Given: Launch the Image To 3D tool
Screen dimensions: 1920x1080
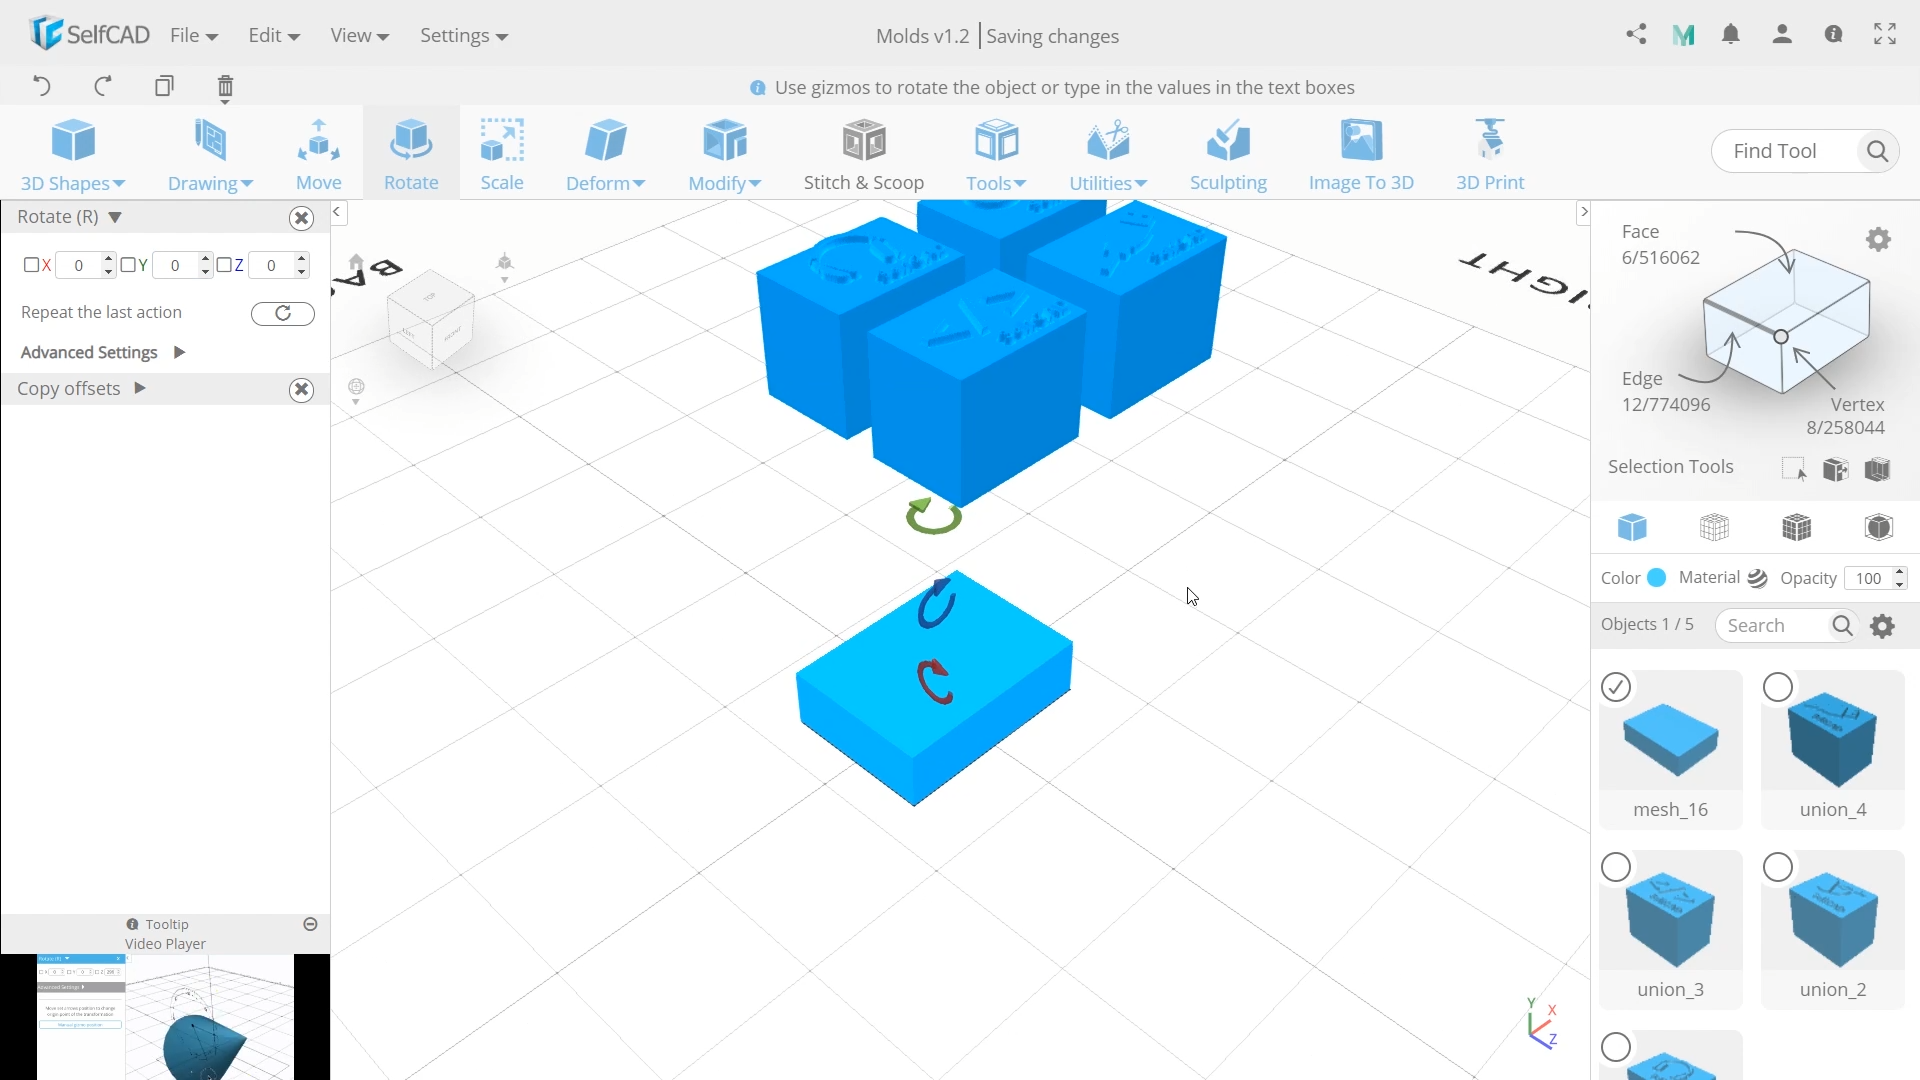Looking at the screenshot, I should (x=1360, y=154).
